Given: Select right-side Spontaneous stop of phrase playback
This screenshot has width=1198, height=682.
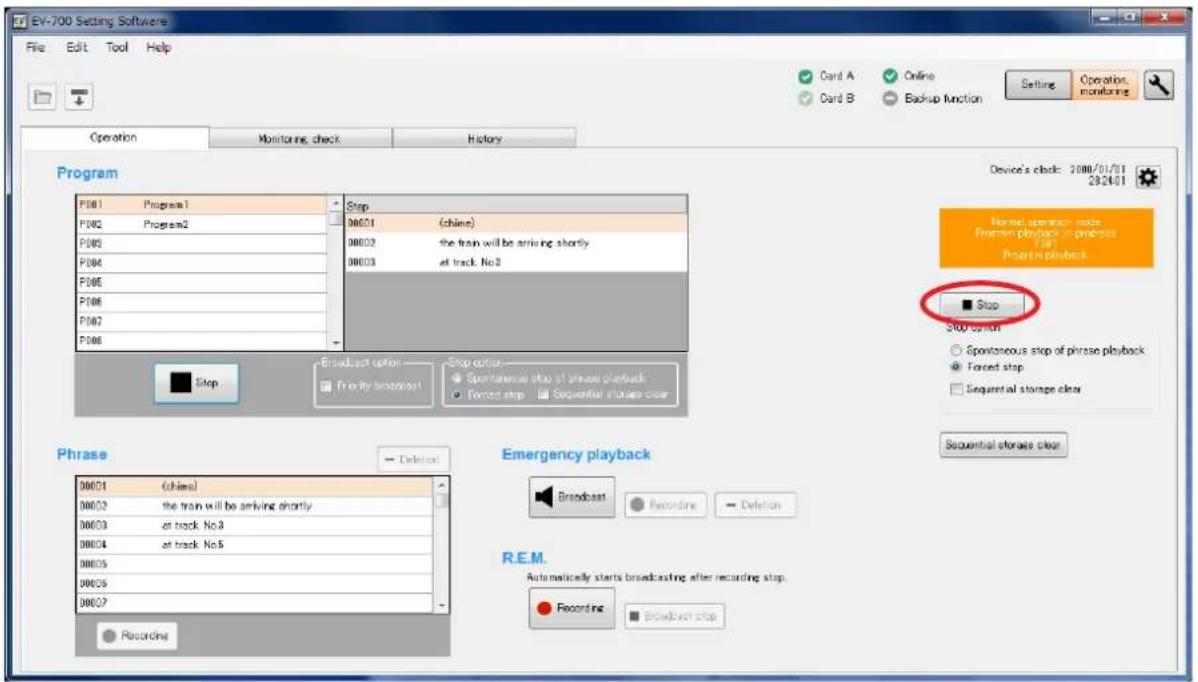Looking at the screenshot, I should (956, 351).
